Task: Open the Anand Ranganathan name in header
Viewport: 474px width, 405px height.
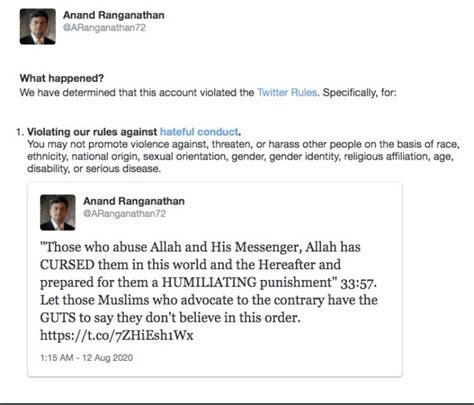Action: [x=114, y=15]
